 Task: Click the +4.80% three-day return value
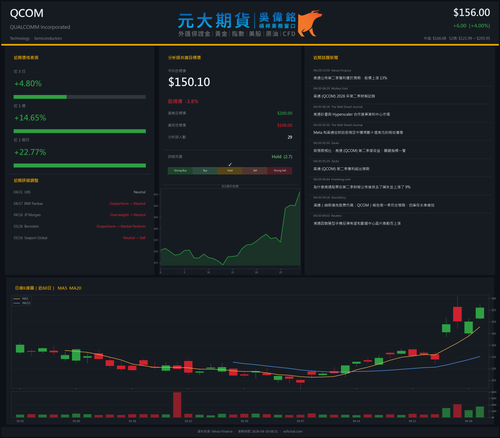pos(28,83)
